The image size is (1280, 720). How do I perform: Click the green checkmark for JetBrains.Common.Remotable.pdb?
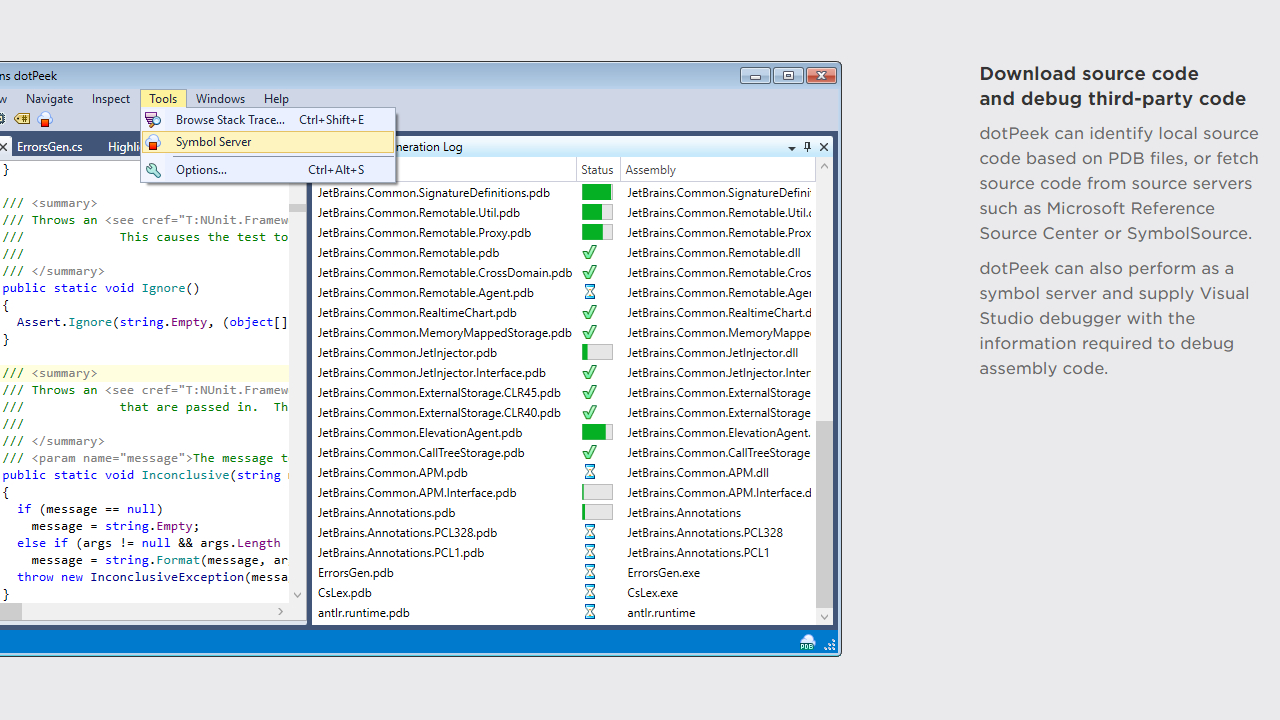click(590, 253)
